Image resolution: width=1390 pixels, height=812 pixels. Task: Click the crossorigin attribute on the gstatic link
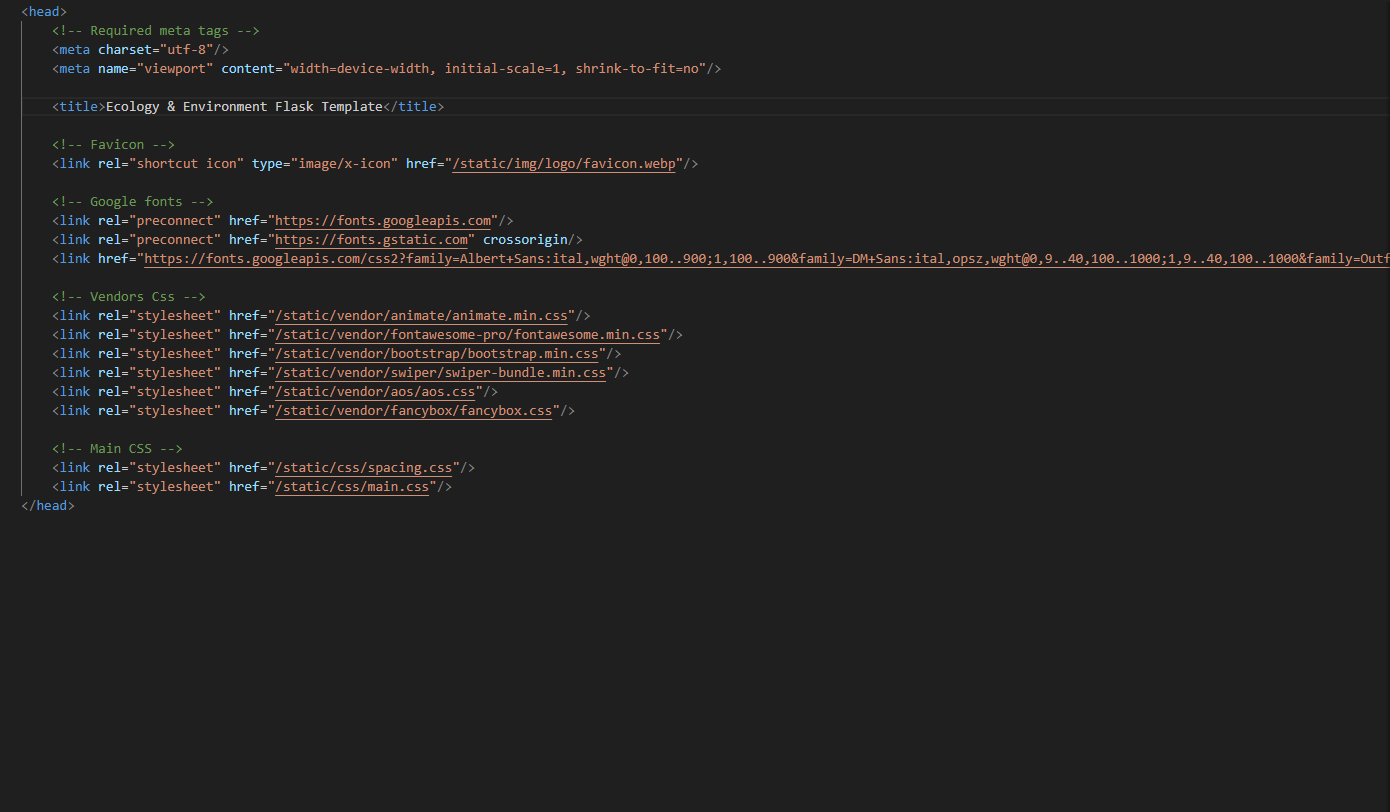coord(525,239)
